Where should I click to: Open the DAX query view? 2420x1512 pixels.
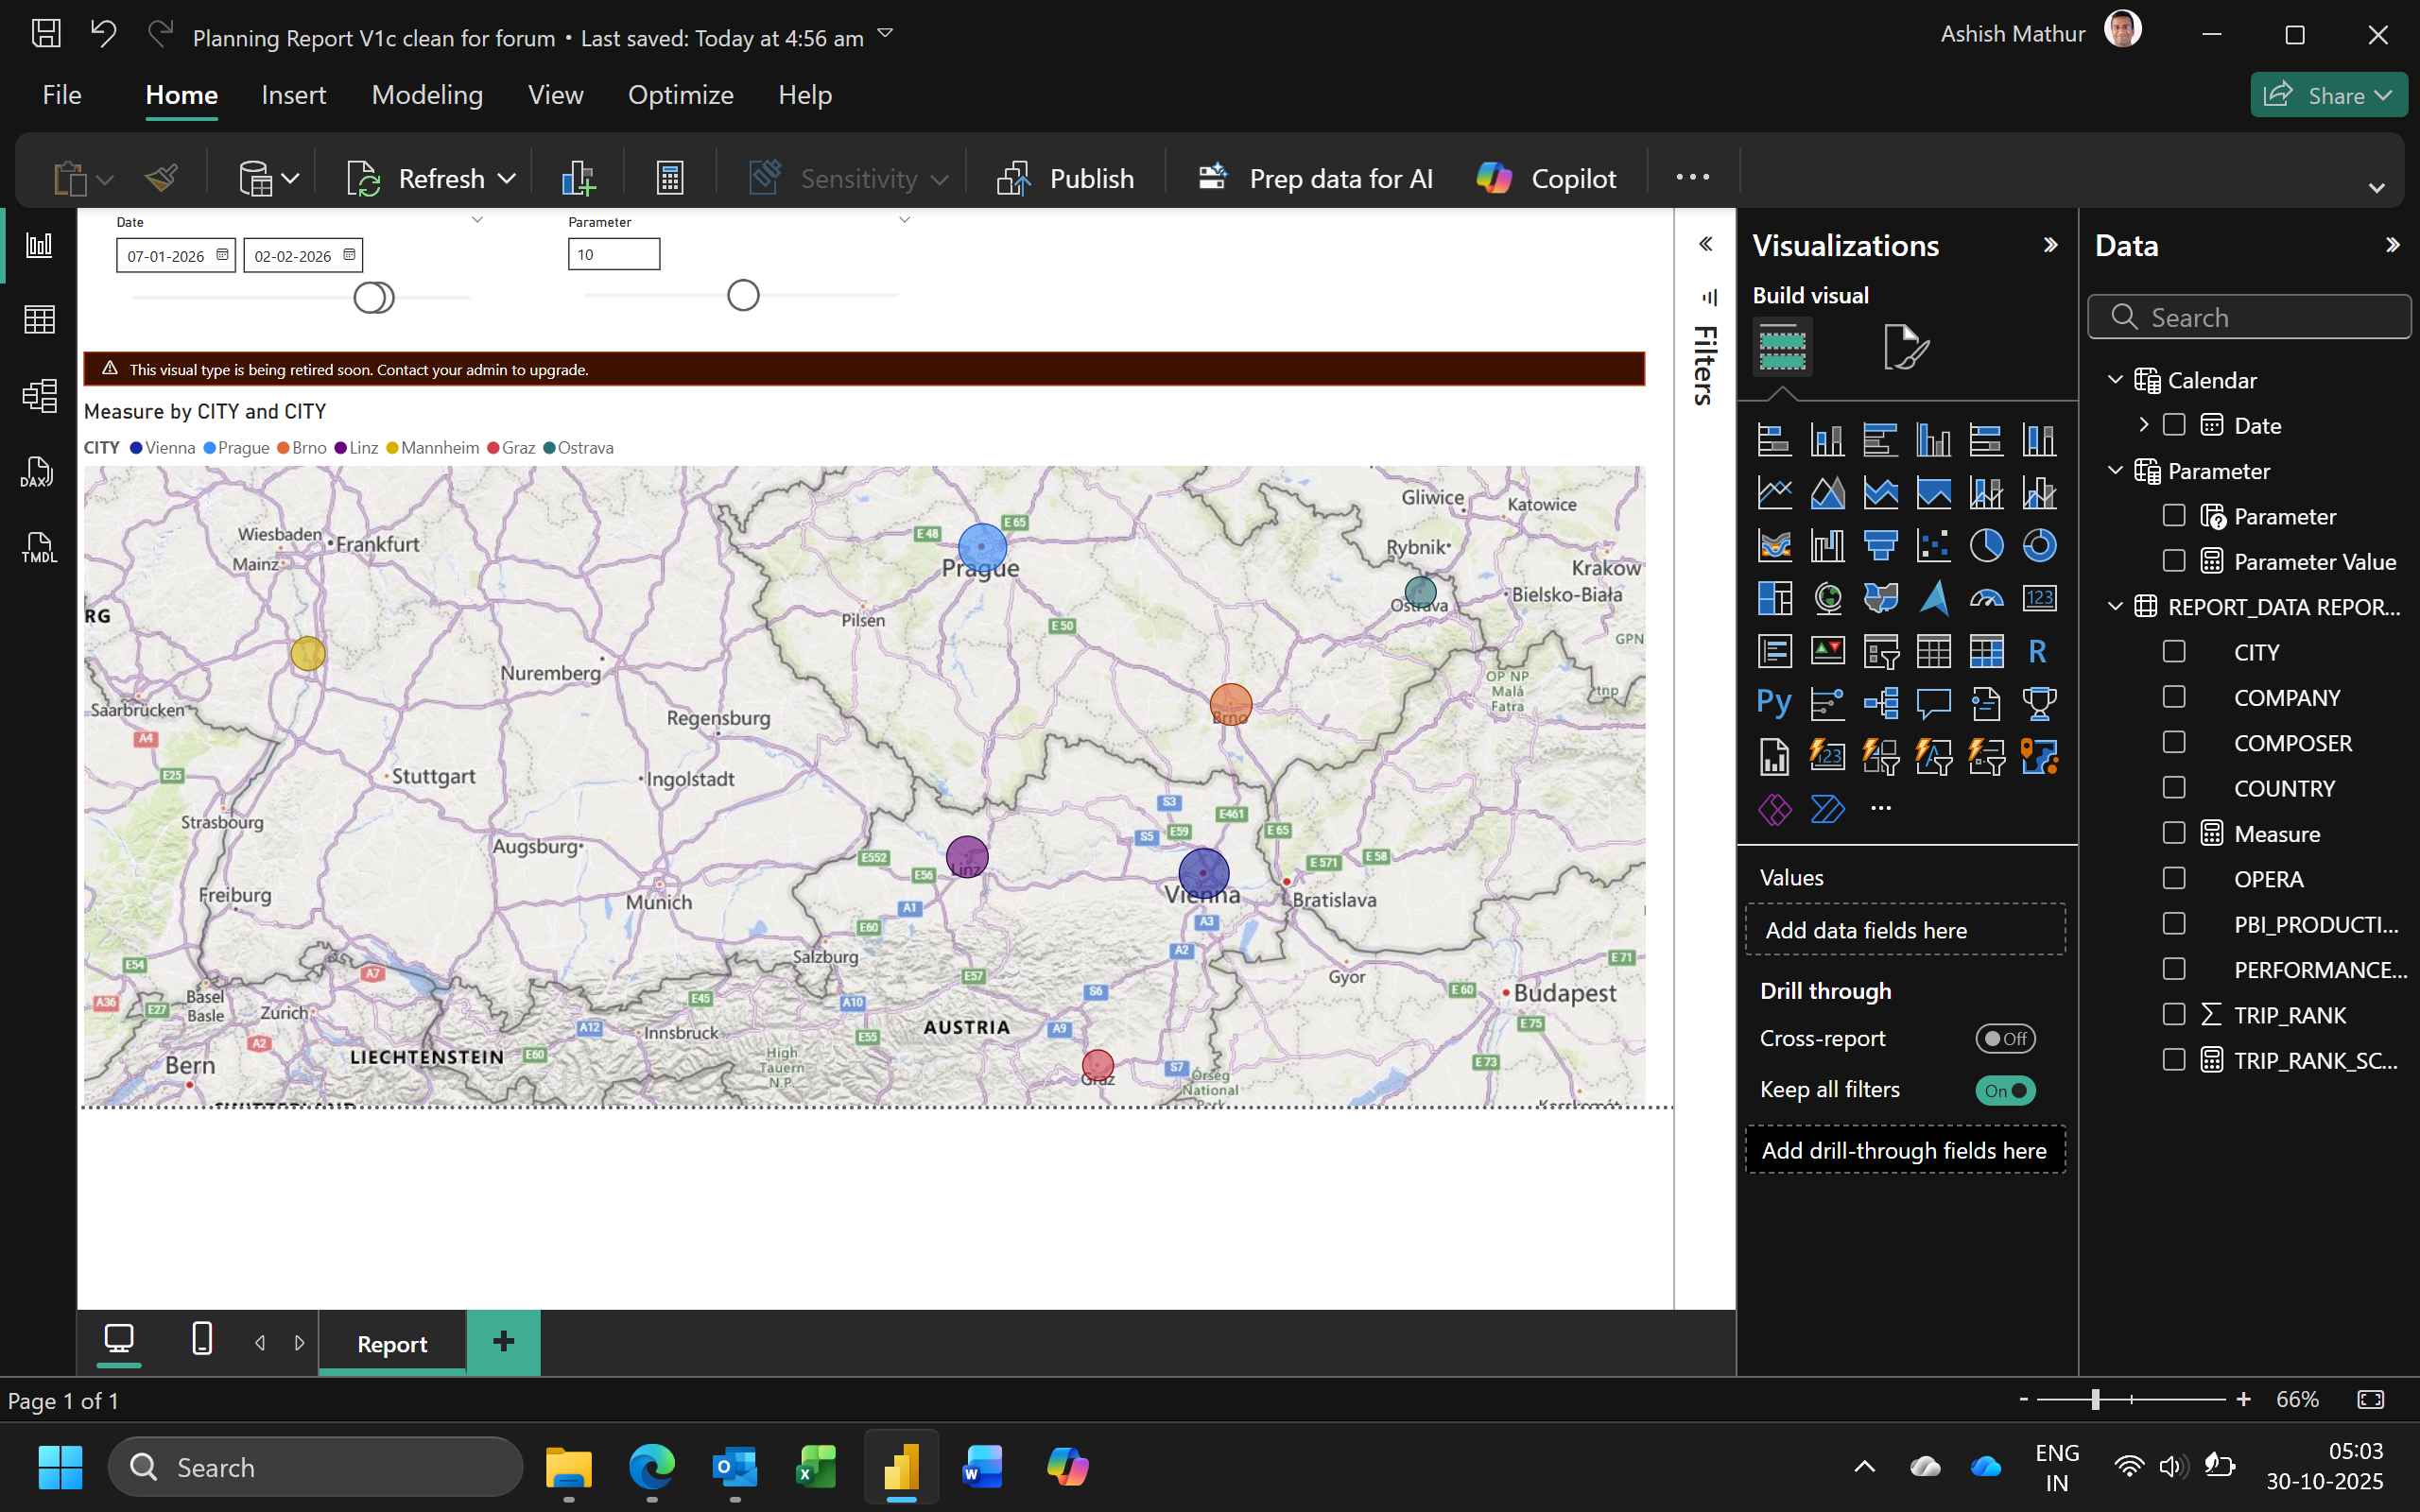click(x=37, y=472)
